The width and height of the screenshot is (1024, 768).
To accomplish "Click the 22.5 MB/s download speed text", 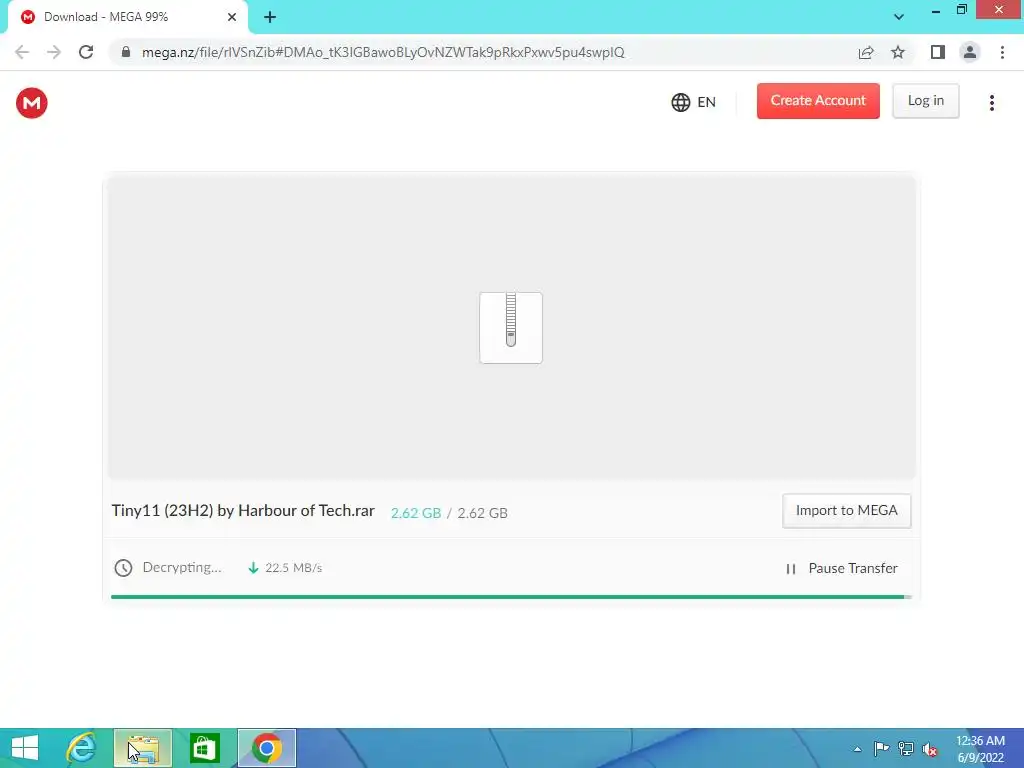I will [x=293, y=568].
